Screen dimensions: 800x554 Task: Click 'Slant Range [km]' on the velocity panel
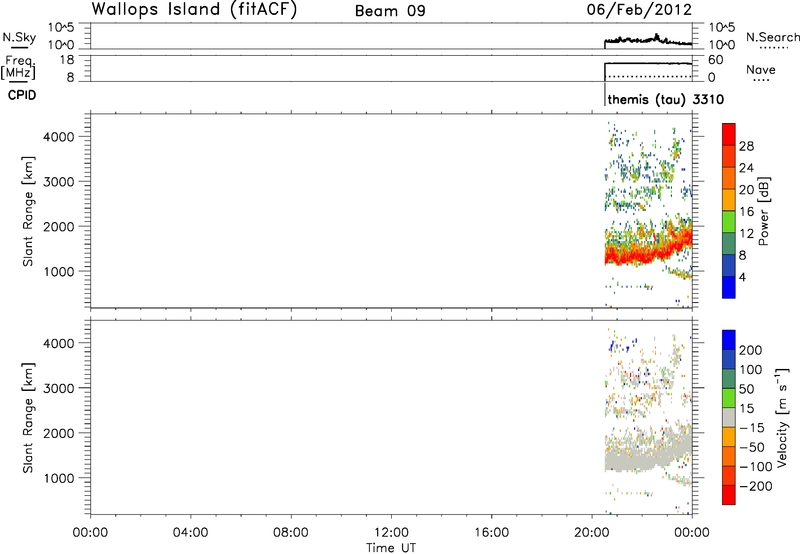[28, 418]
